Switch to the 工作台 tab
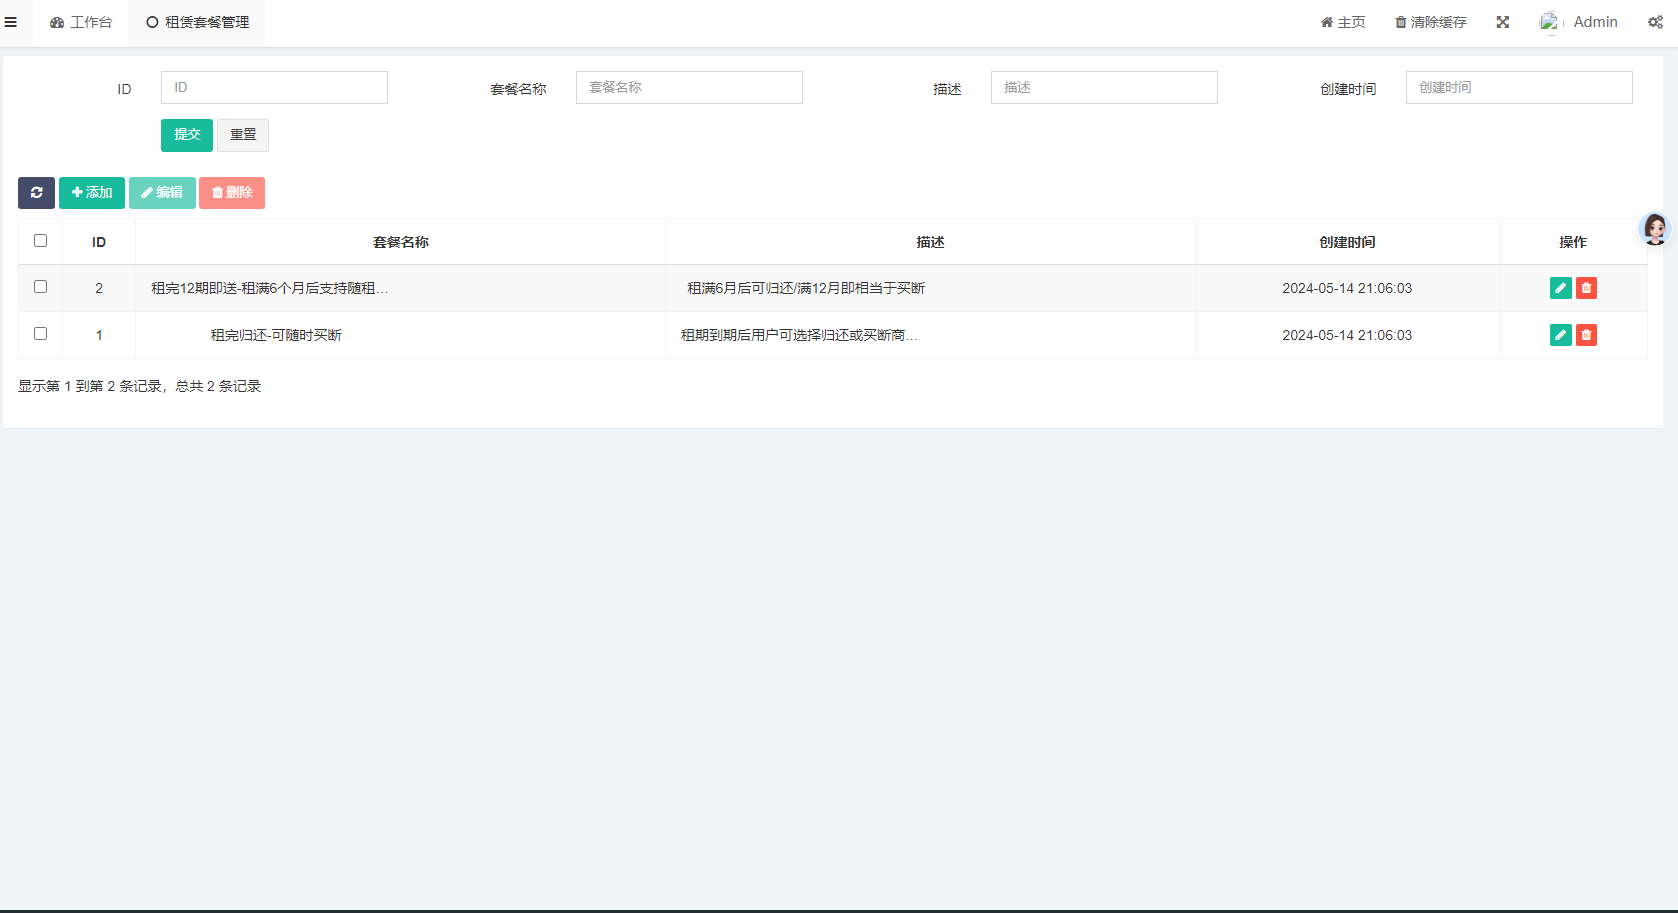This screenshot has width=1678, height=913. pos(81,22)
